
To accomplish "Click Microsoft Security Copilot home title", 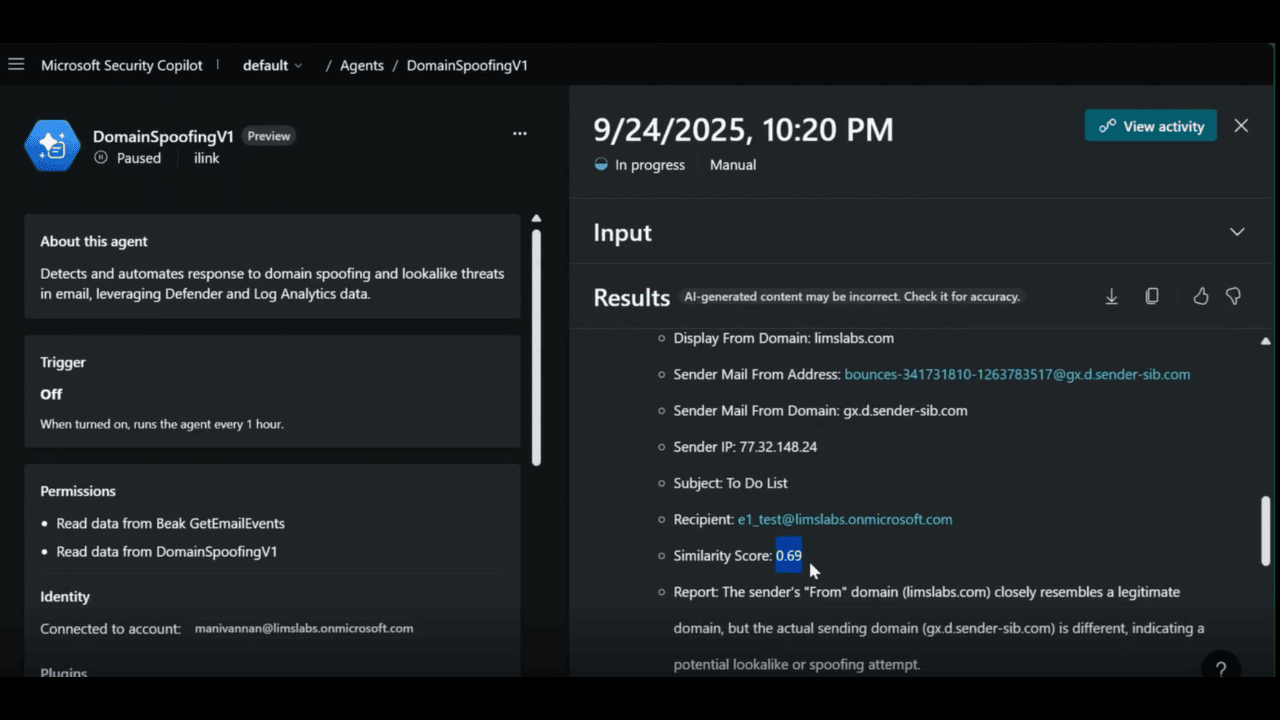I will pyautogui.click(x=122, y=65).
